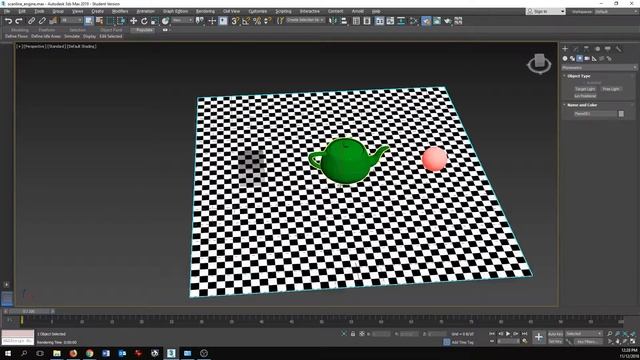Screen dimensions: 640x360
Task: Select the Select and Link chain icon
Action: click(x=31, y=21)
